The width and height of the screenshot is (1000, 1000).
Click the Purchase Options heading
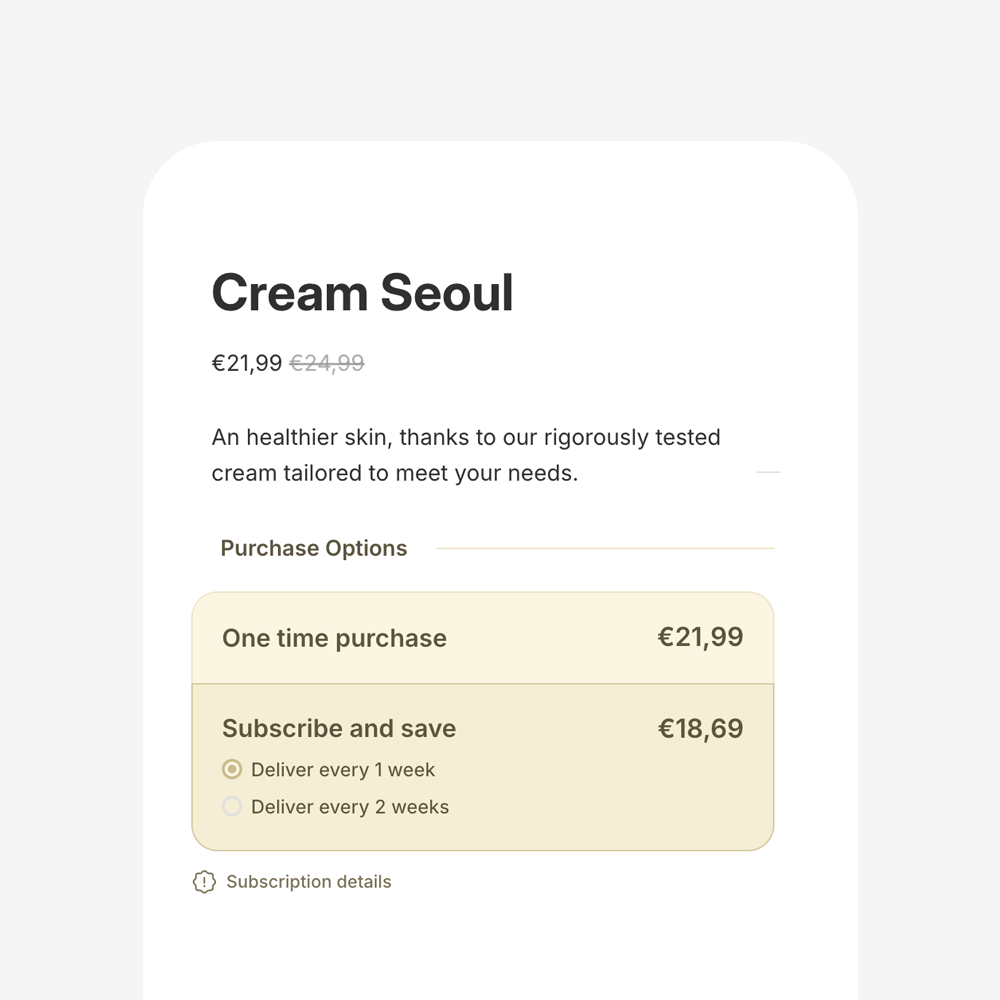pos(313,548)
